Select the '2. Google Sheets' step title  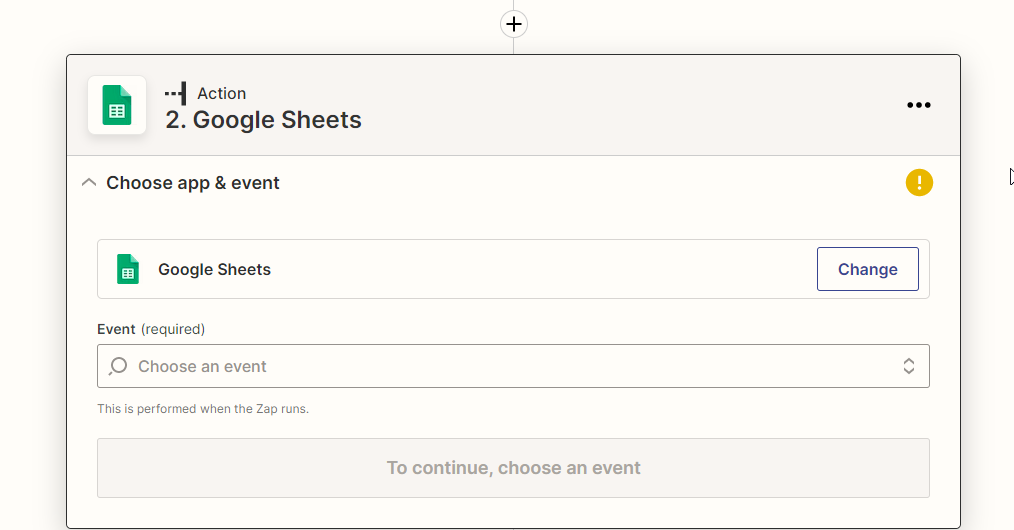click(263, 120)
